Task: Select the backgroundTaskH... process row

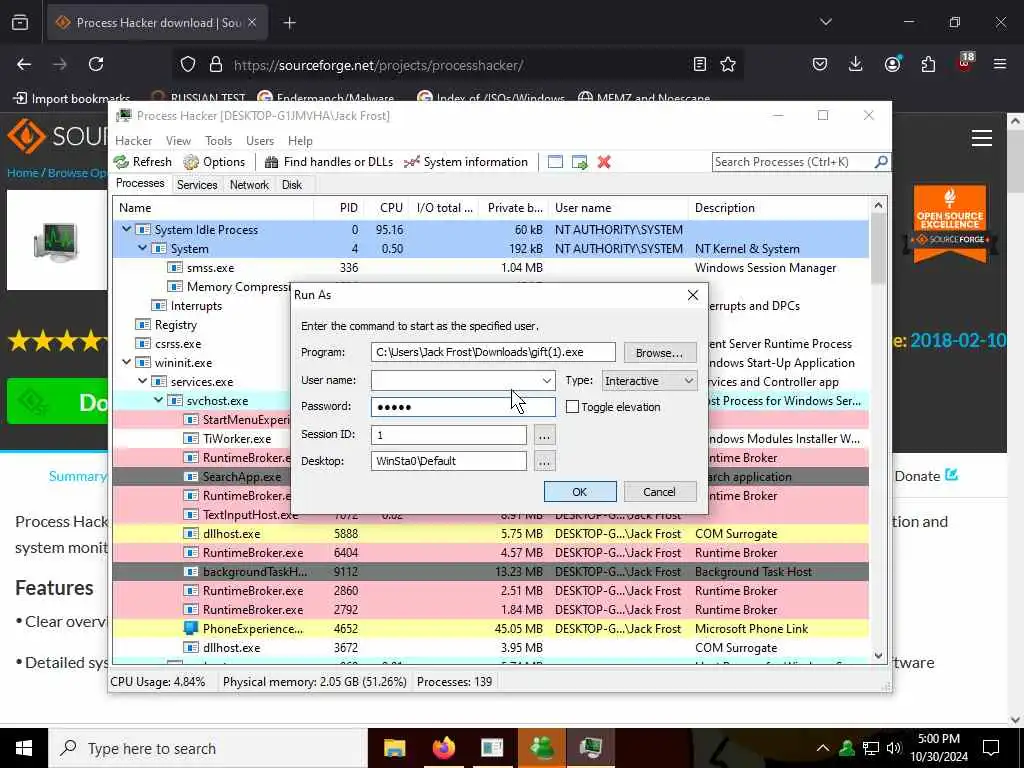Action: coord(490,571)
